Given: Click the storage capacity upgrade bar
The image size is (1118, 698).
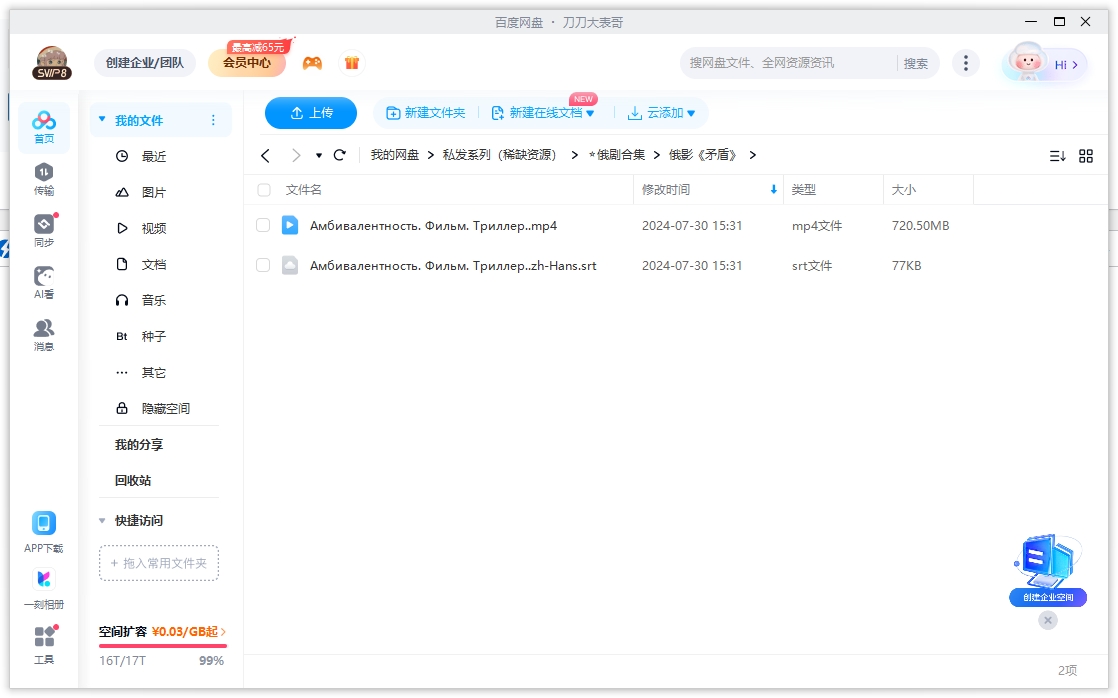Looking at the screenshot, I should (x=160, y=633).
